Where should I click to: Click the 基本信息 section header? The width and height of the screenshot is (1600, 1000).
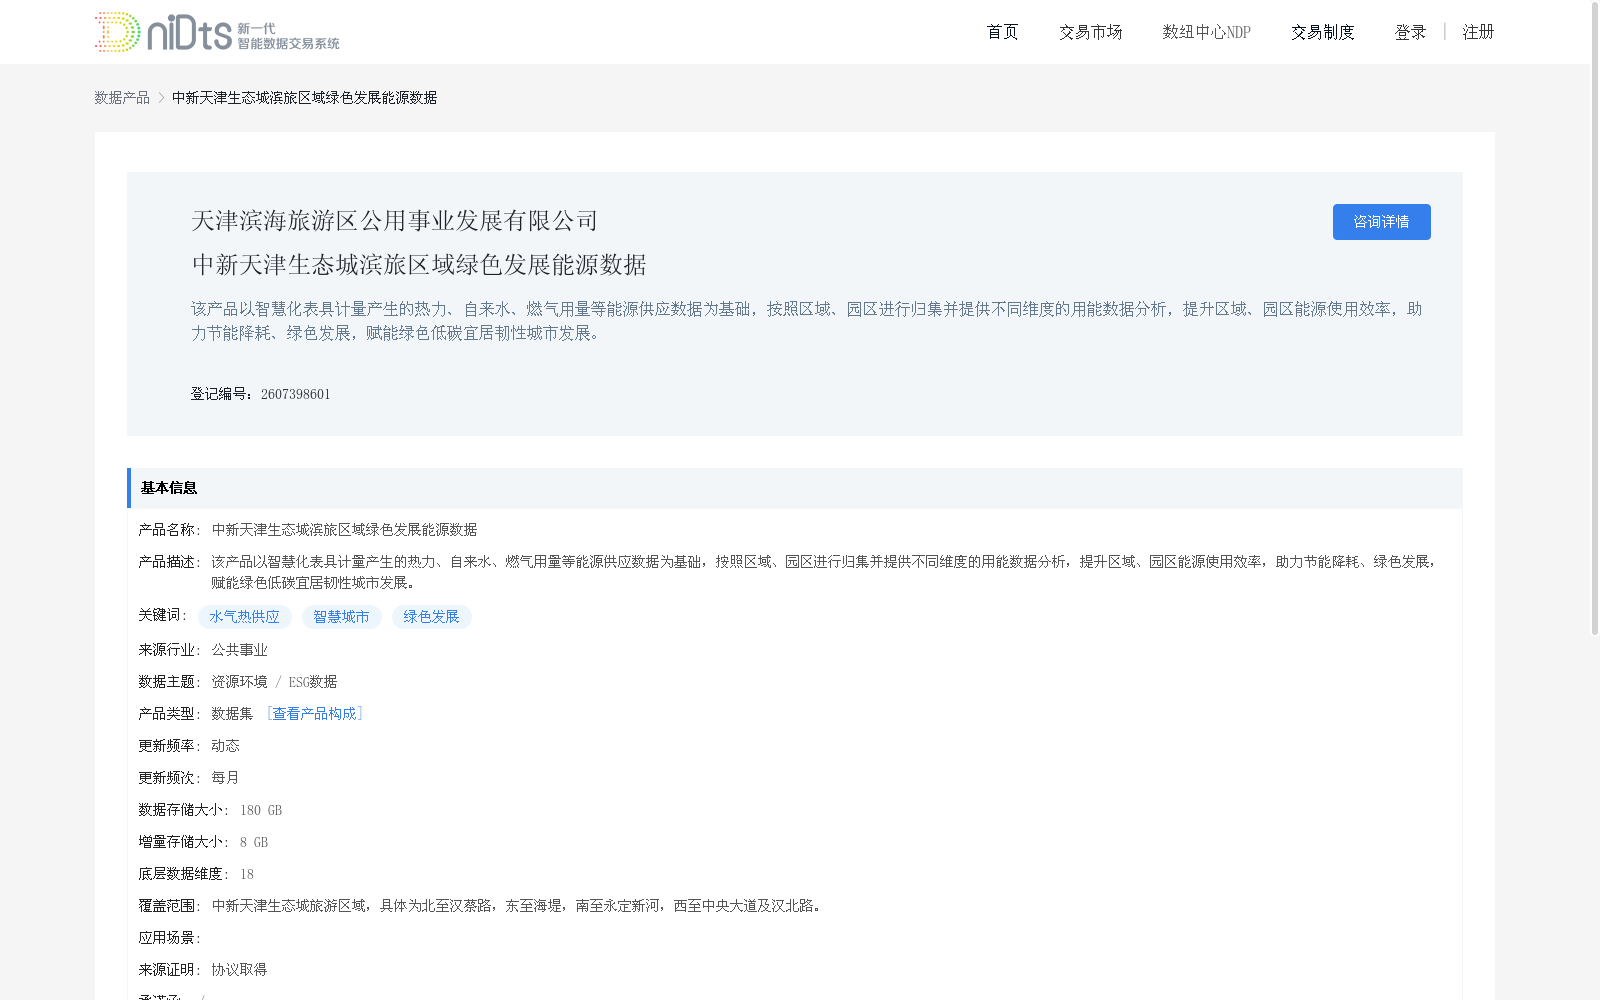795,488
